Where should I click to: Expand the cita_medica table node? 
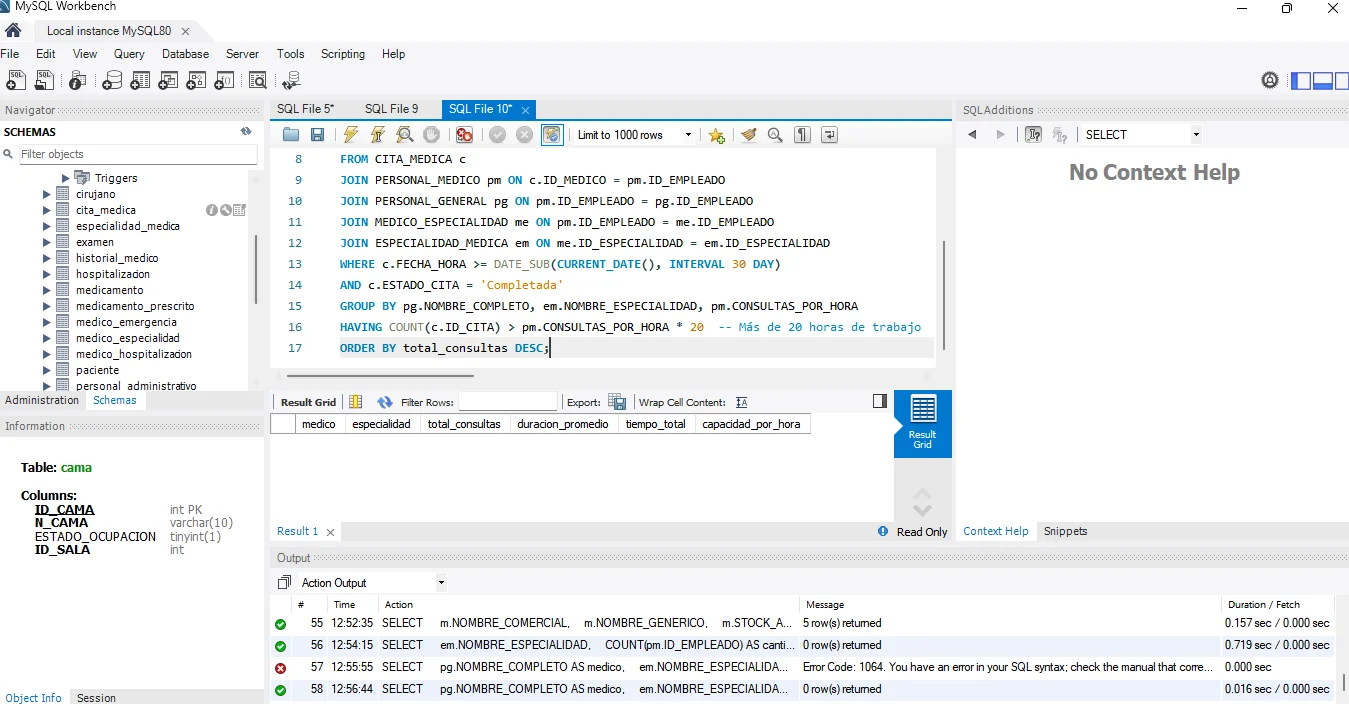[x=46, y=210]
